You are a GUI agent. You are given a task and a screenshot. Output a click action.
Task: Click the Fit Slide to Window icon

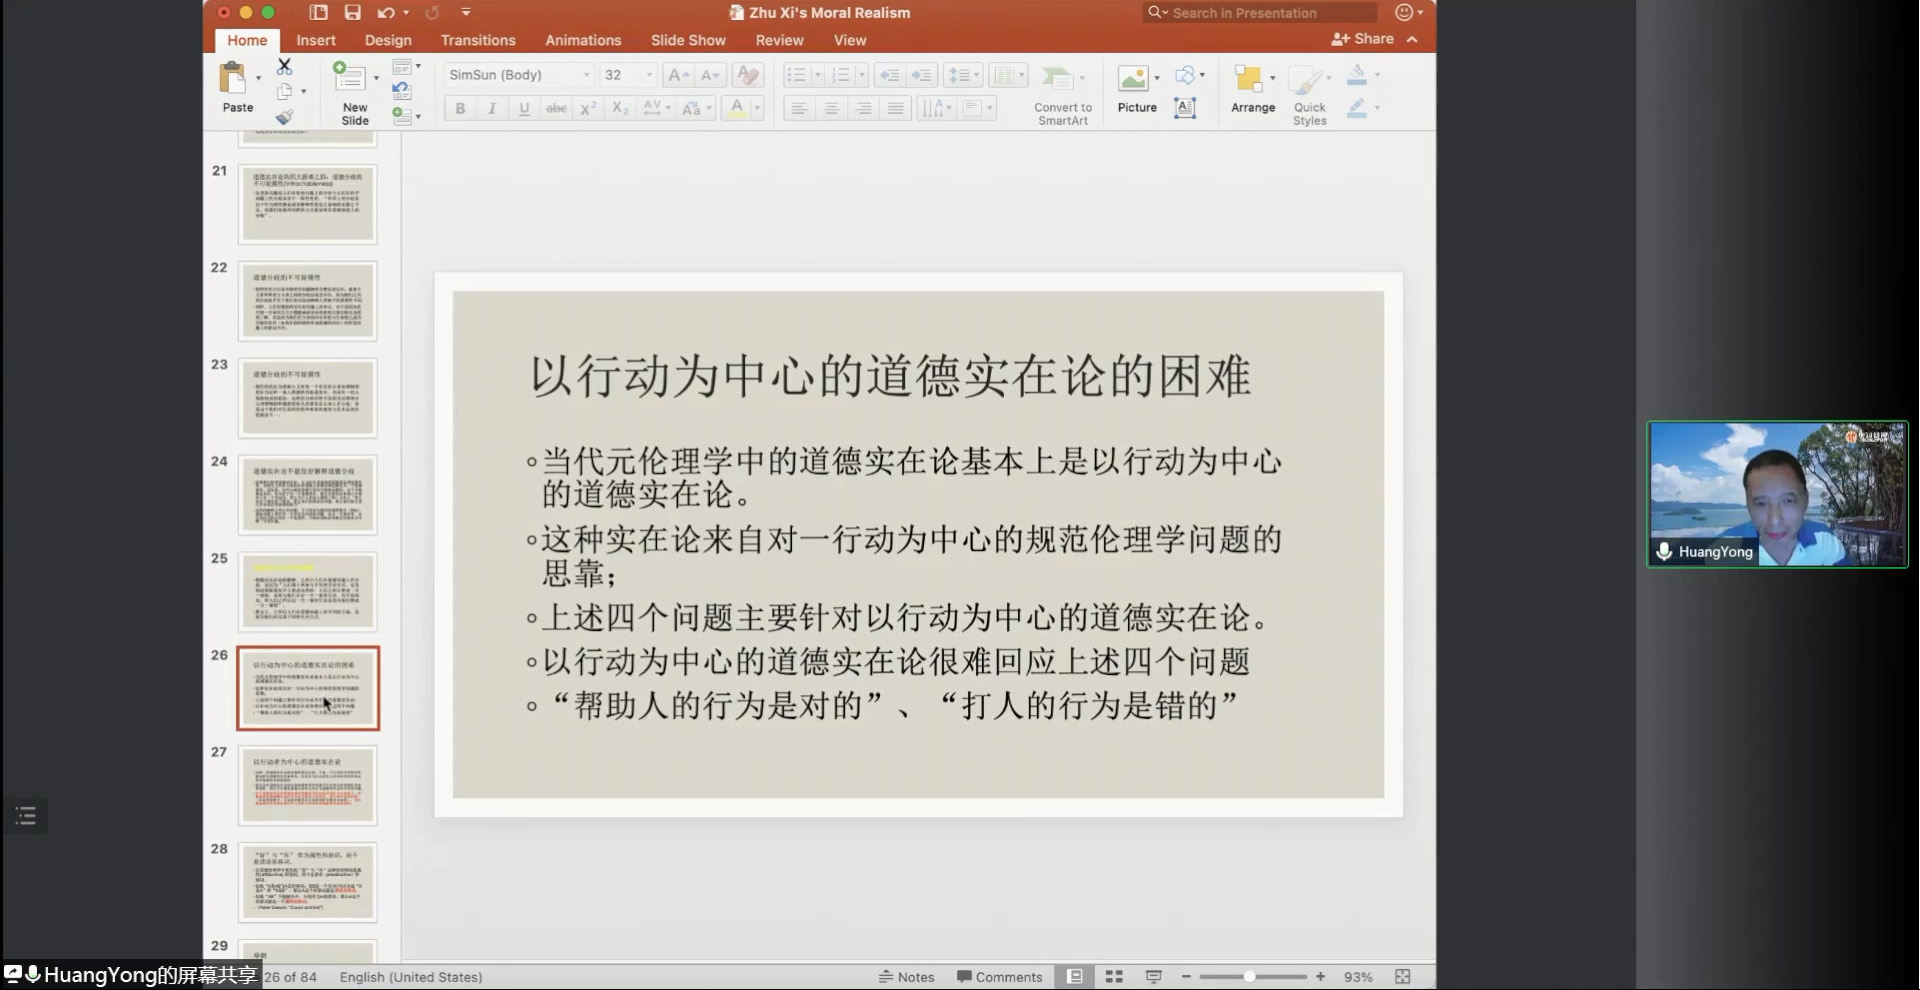[x=1403, y=977]
